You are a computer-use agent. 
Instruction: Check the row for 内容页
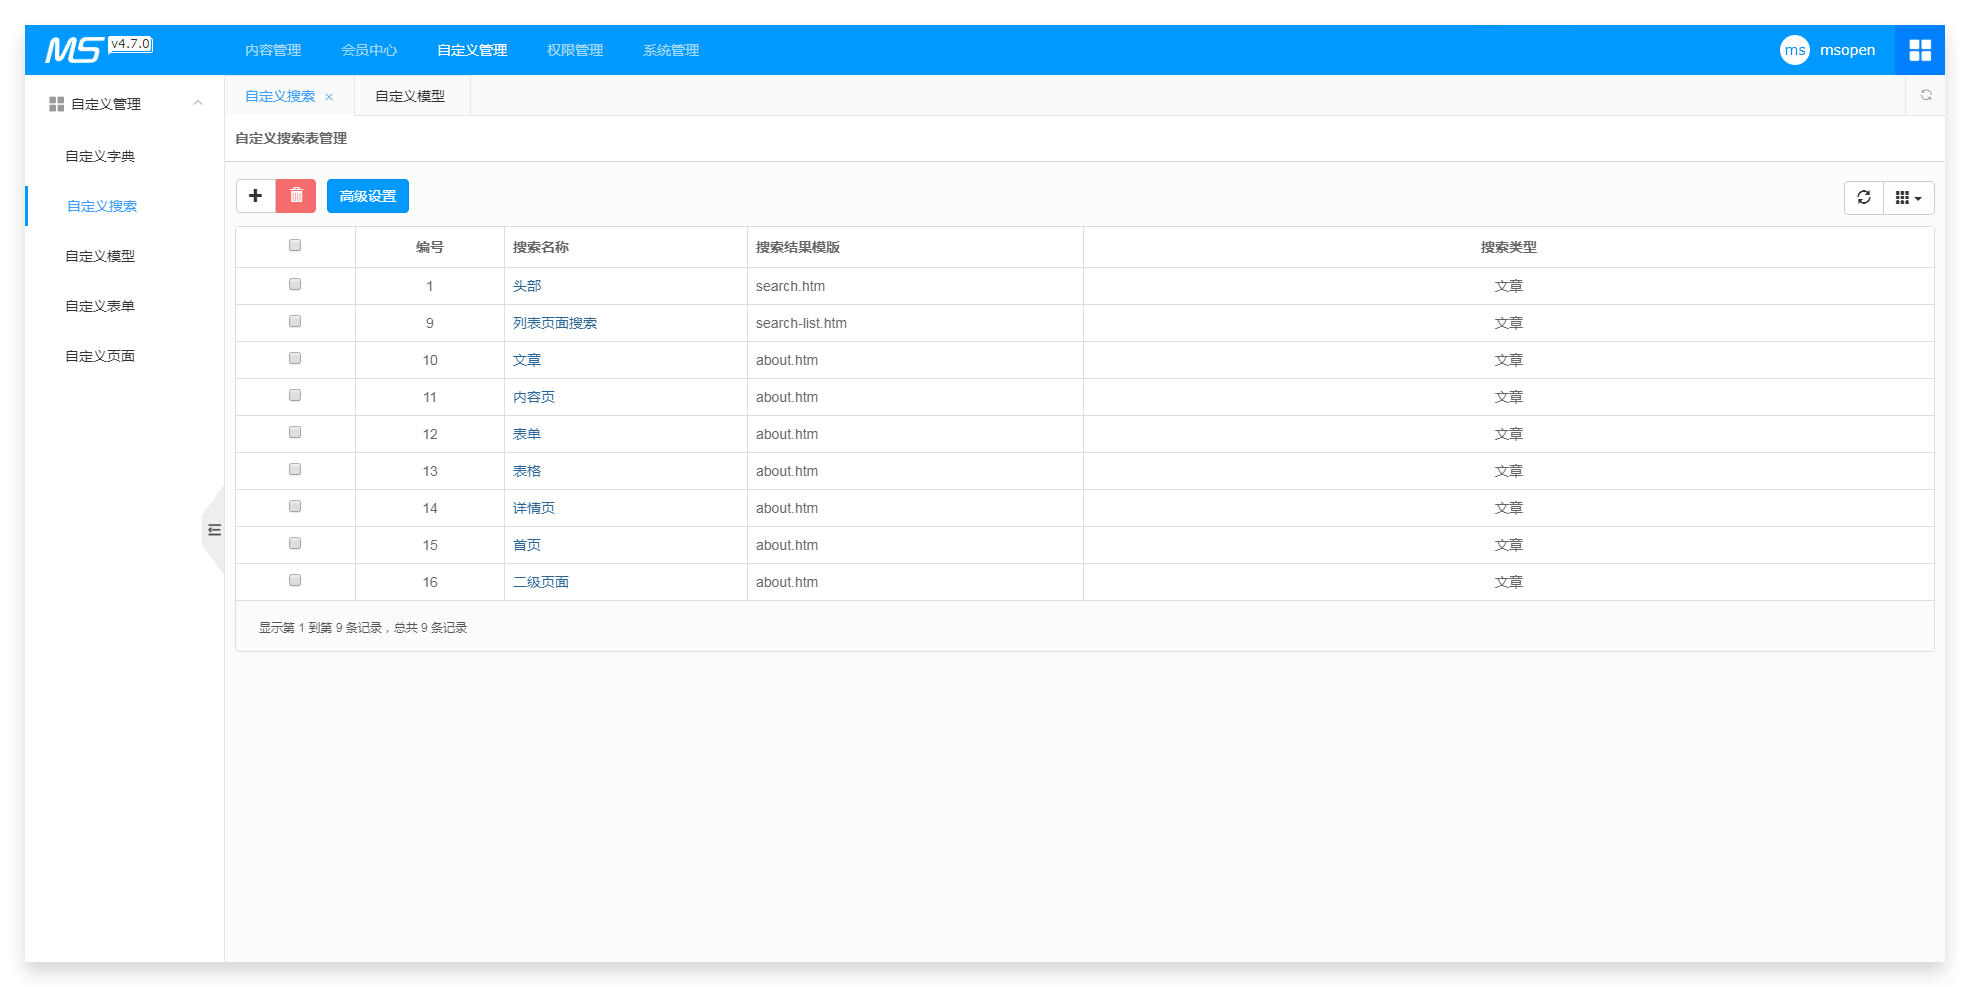coord(295,395)
